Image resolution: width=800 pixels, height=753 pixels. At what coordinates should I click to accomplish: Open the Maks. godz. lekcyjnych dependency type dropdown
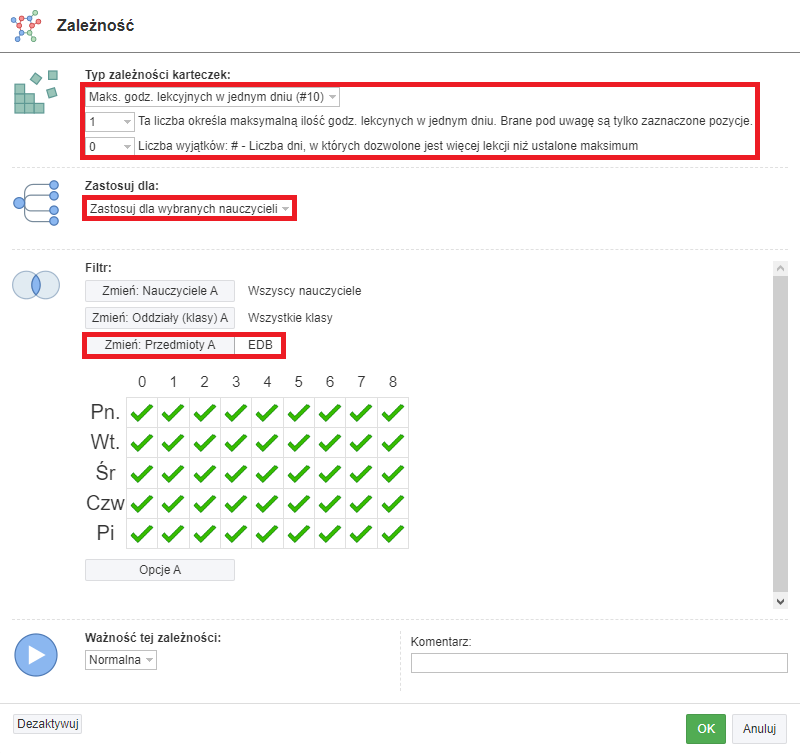212,97
